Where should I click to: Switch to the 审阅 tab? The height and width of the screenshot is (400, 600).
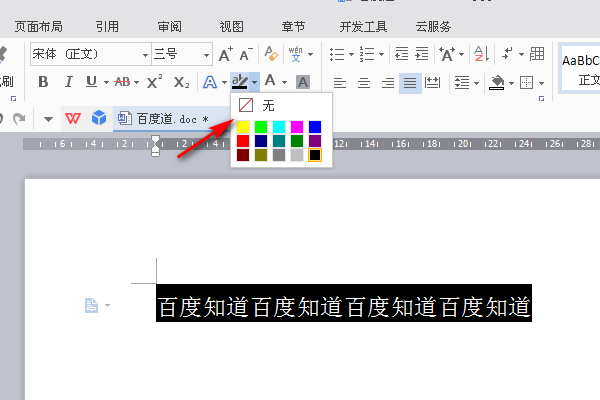(x=170, y=27)
